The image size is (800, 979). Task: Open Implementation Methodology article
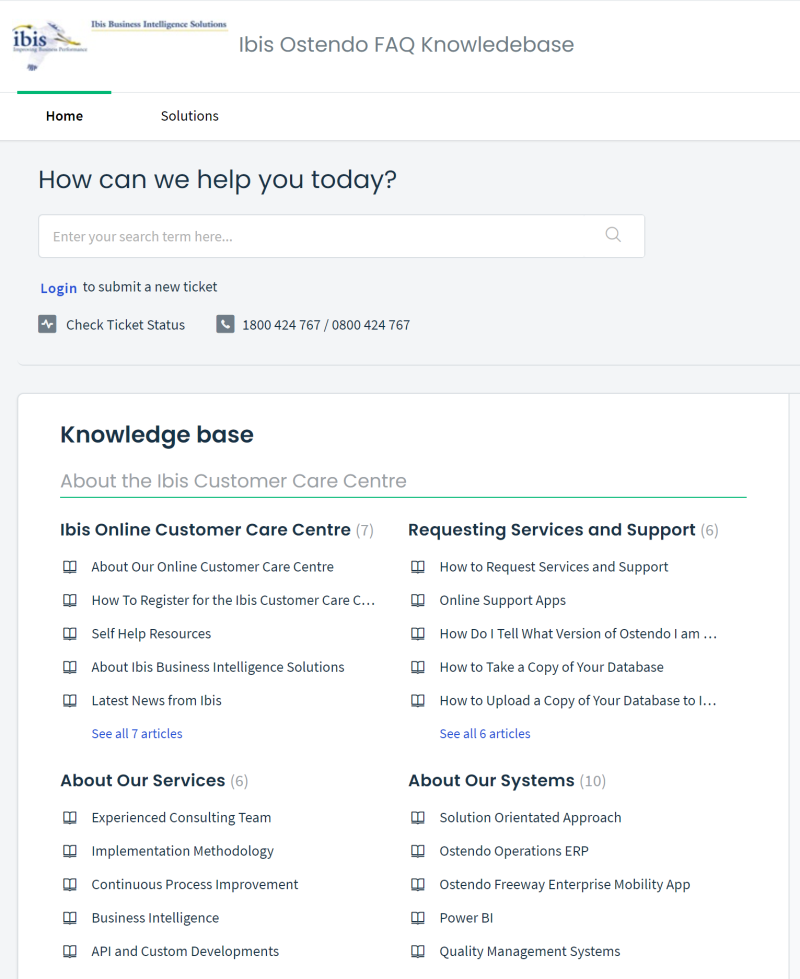pyautogui.click(x=182, y=851)
